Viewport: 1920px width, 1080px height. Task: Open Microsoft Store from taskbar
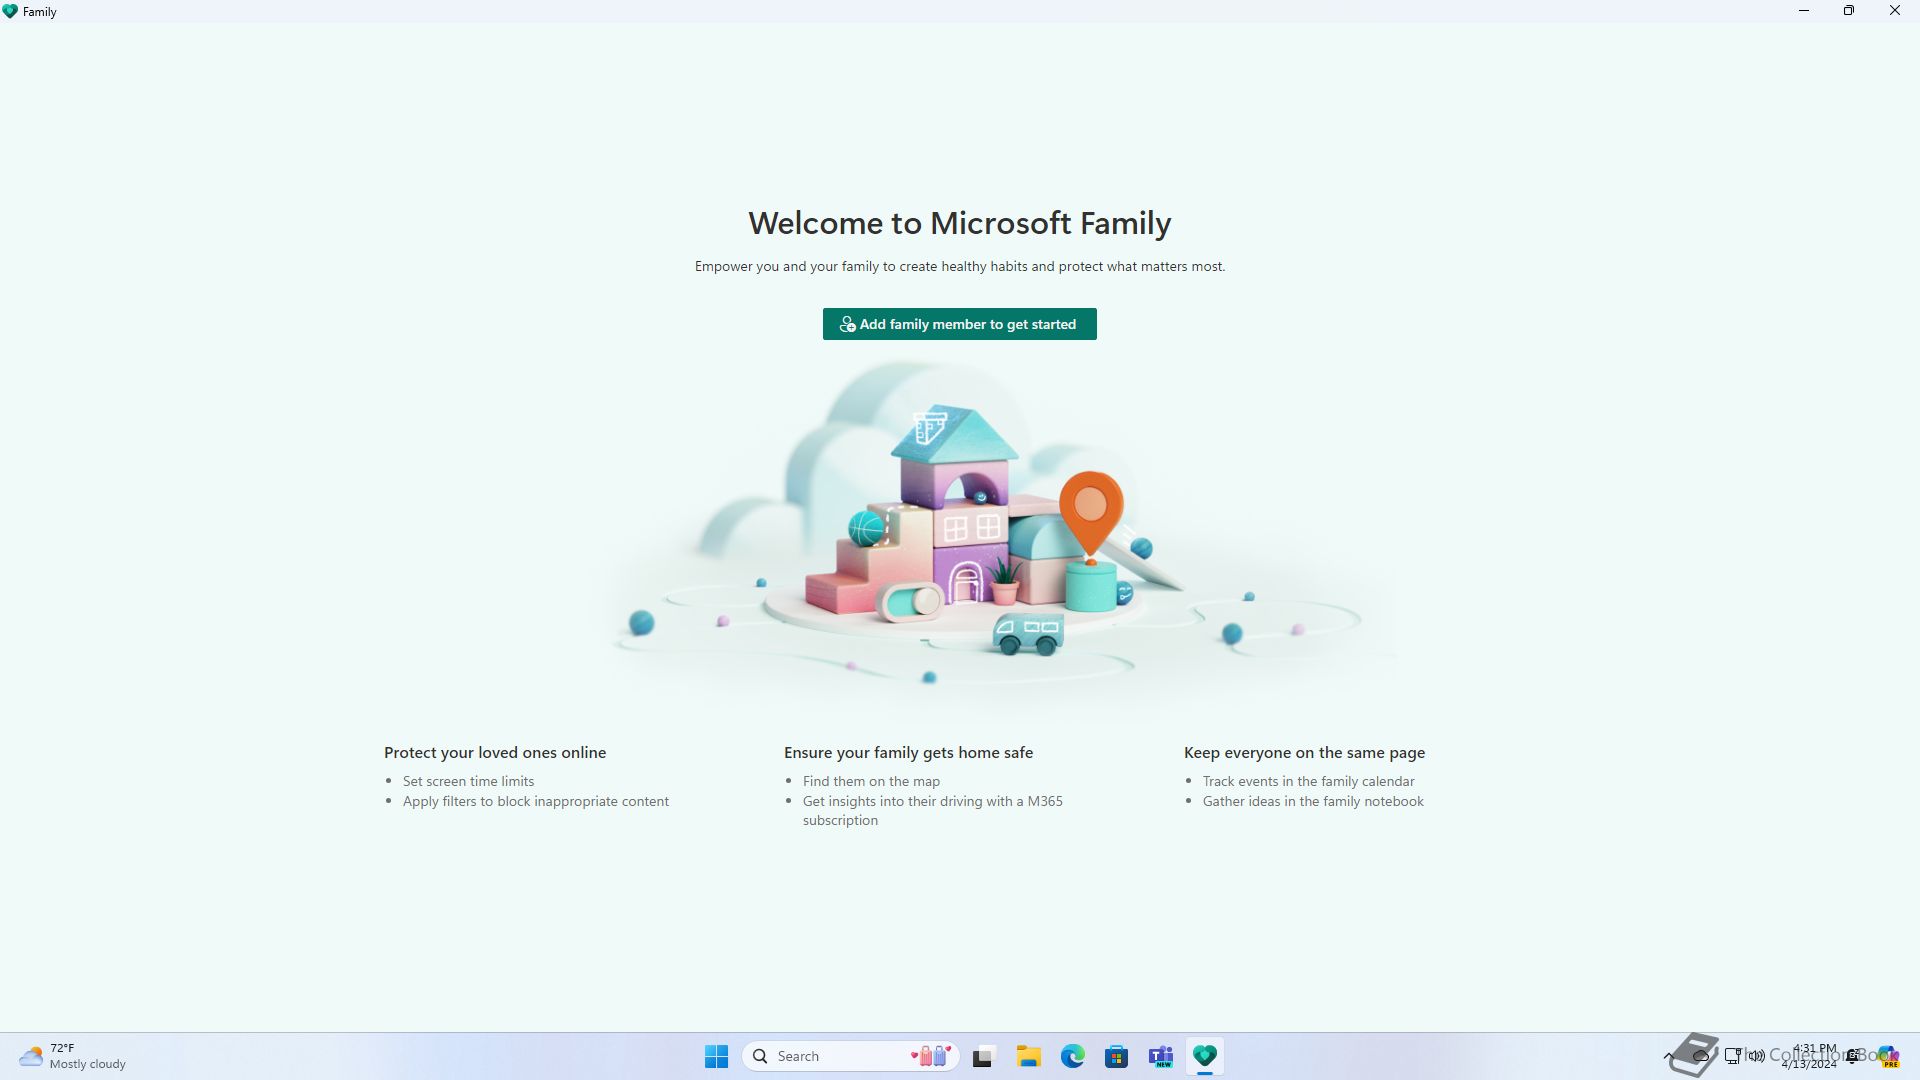[1116, 1056]
